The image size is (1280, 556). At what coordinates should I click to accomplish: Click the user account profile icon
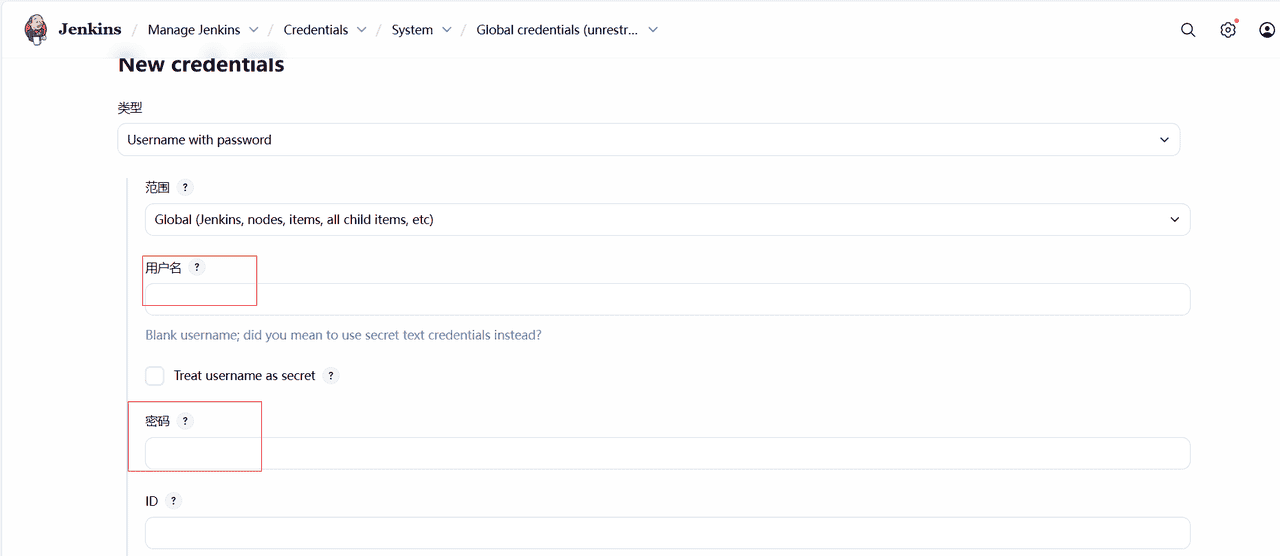click(x=1267, y=30)
